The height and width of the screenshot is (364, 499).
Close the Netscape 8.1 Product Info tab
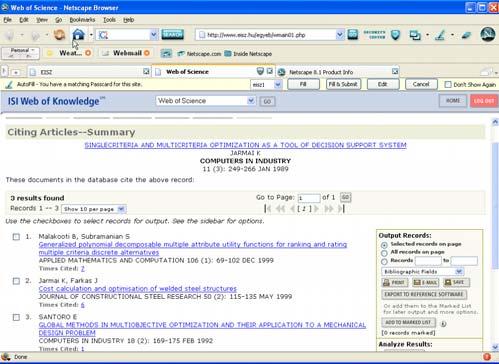click(395, 71)
